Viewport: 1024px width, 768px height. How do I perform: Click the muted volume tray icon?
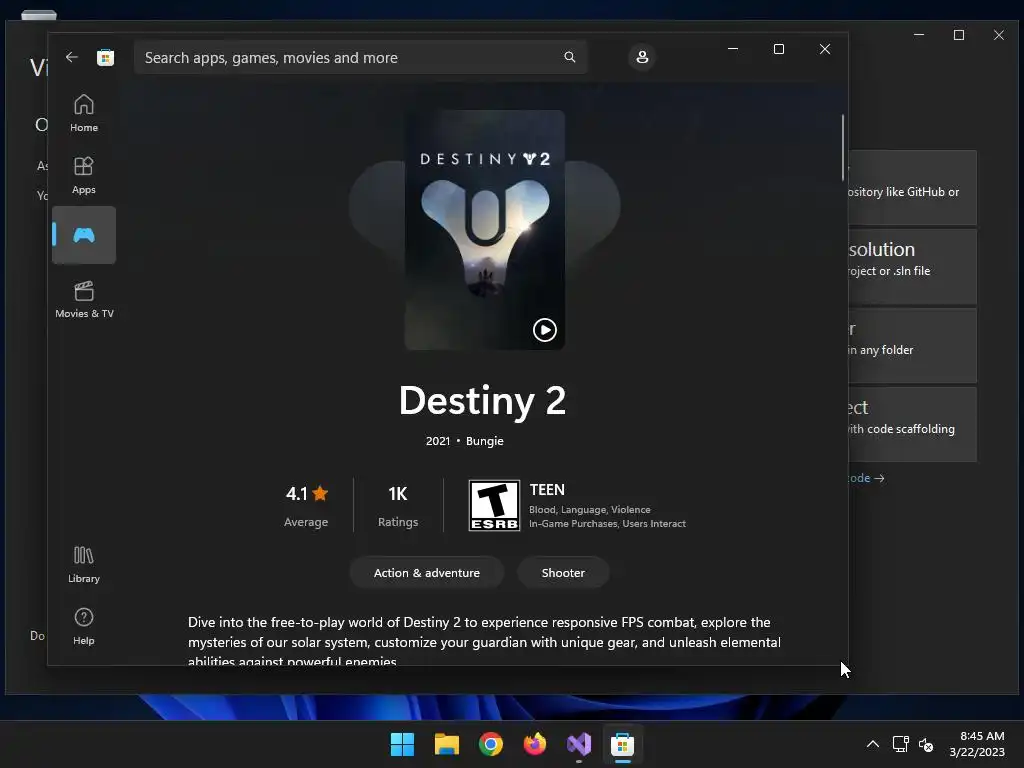coord(926,744)
